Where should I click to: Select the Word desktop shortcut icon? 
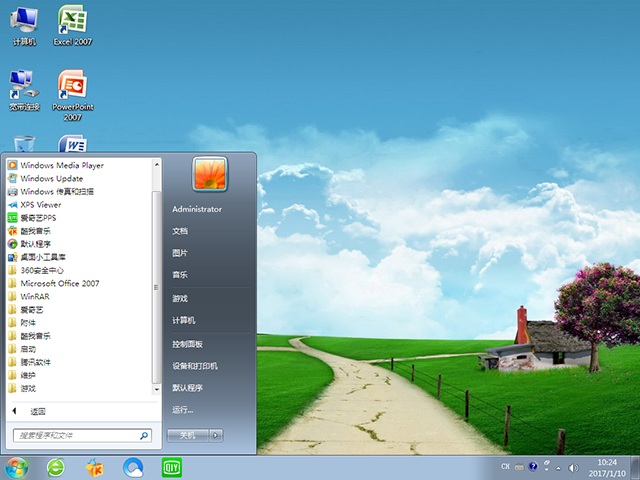coord(73,144)
